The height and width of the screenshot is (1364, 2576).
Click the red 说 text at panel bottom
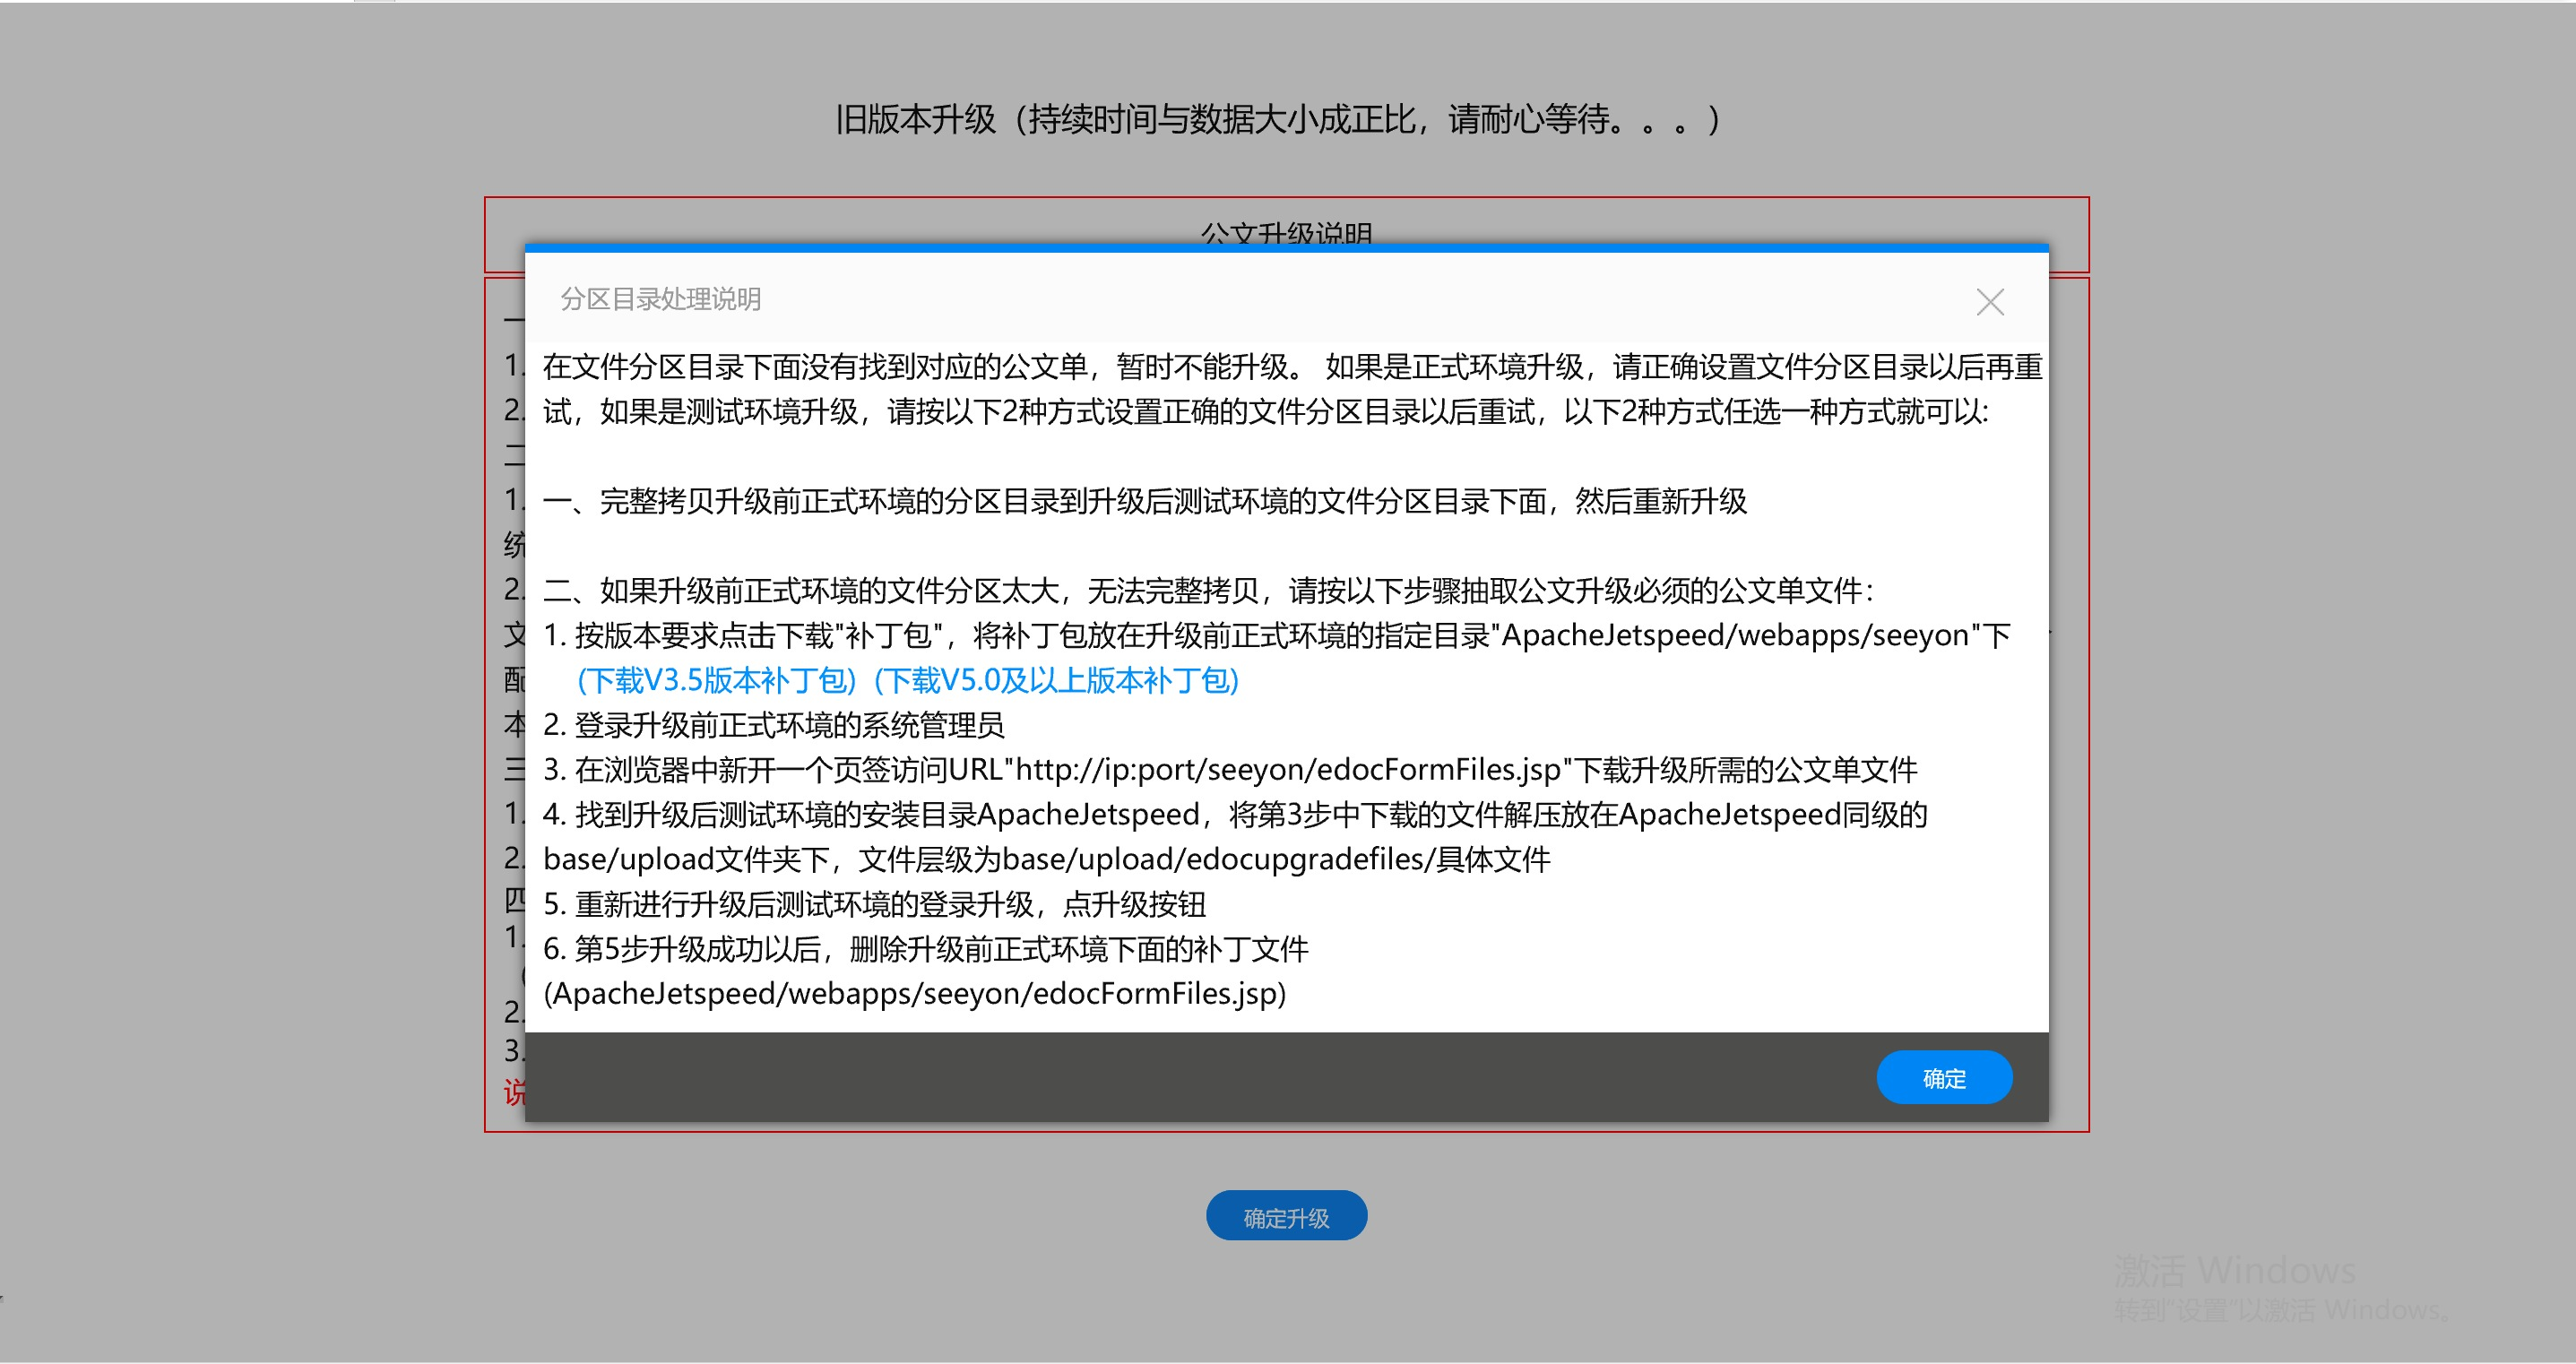point(514,1092)
